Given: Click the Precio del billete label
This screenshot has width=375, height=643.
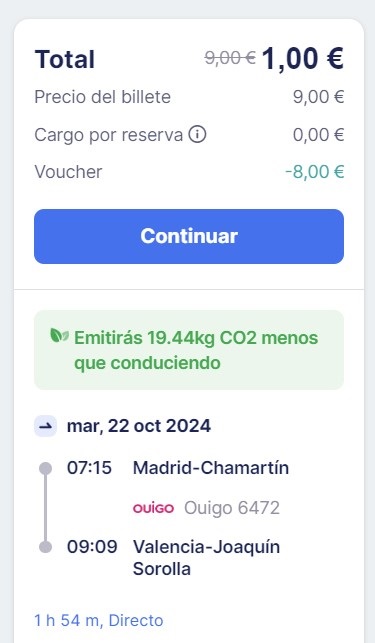Looking at the screenshot, I should (102, 97).
